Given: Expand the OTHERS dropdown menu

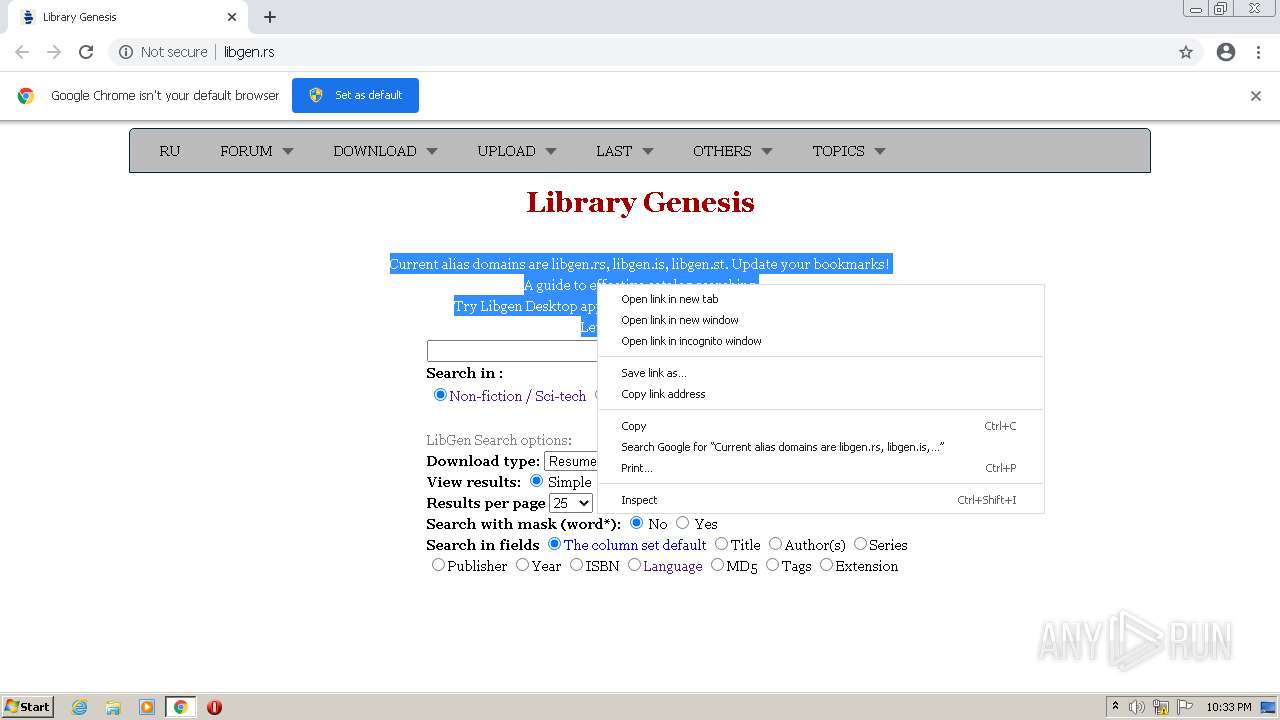Looking at the screenshot, I should tap(732, 151).
